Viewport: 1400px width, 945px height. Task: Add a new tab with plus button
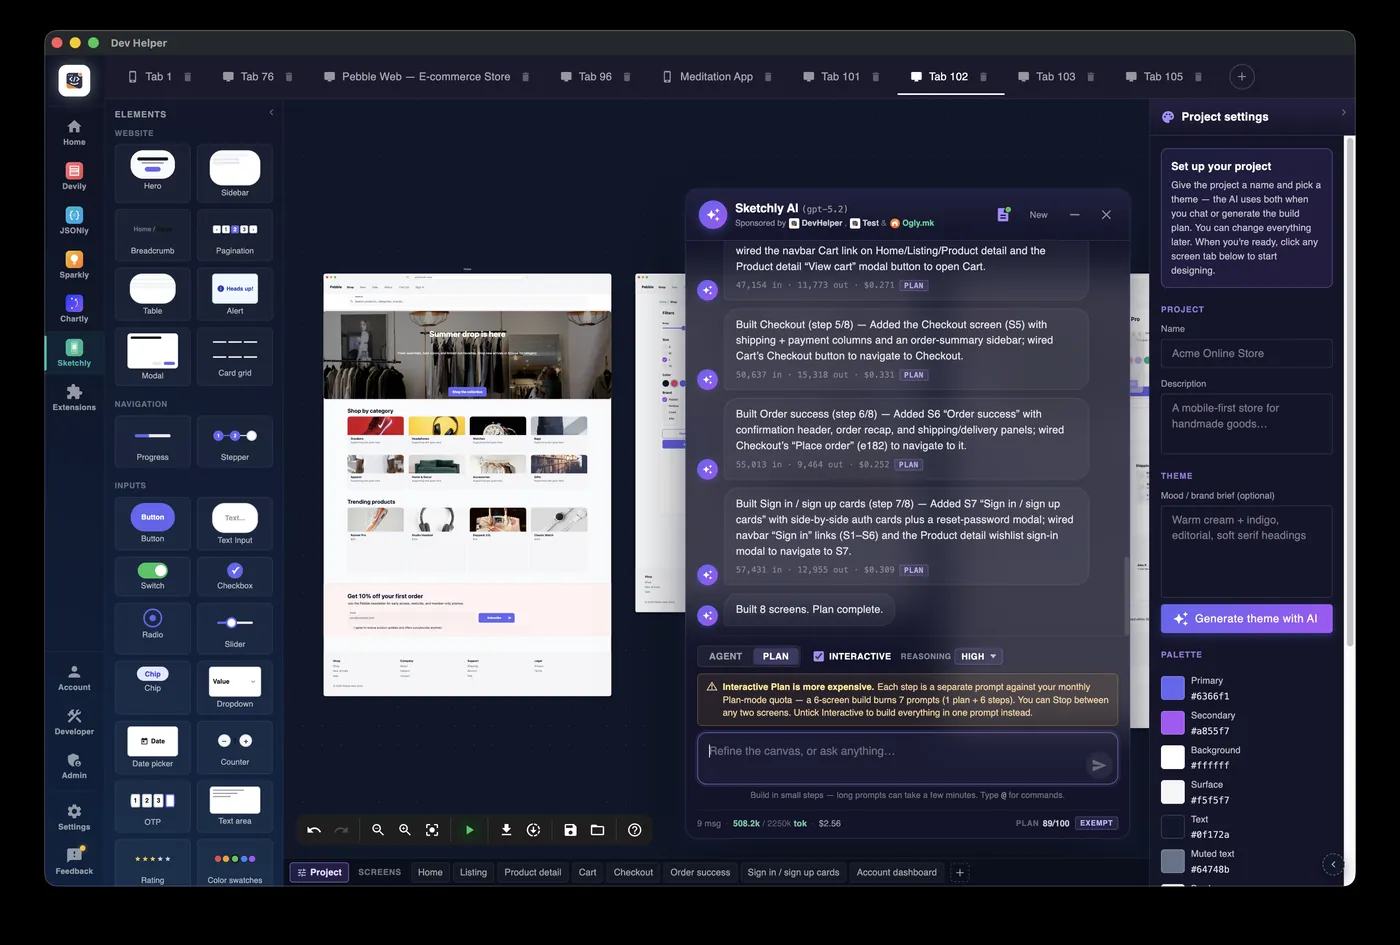point(1241,77)
